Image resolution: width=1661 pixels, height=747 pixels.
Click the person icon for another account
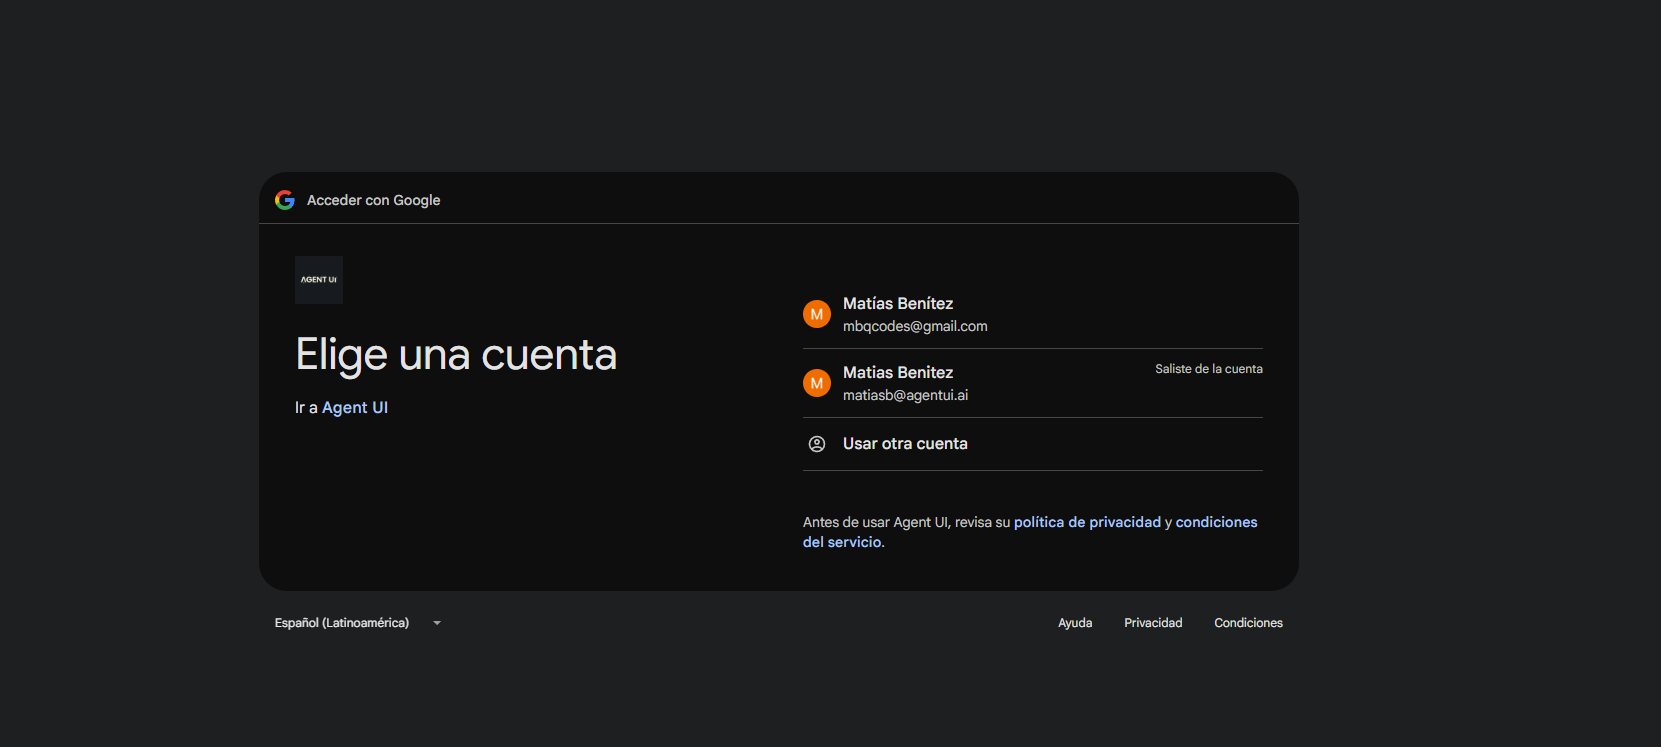point(817,444)
